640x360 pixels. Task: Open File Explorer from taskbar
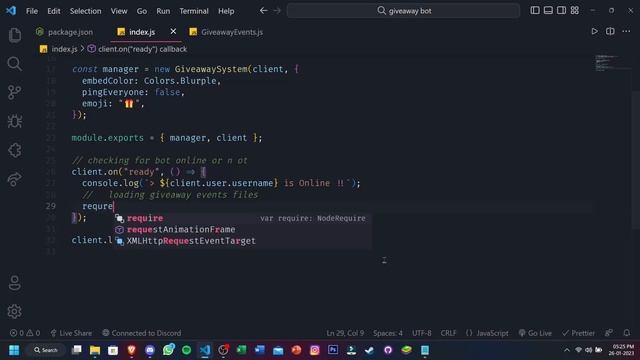(x=95, y=350)
